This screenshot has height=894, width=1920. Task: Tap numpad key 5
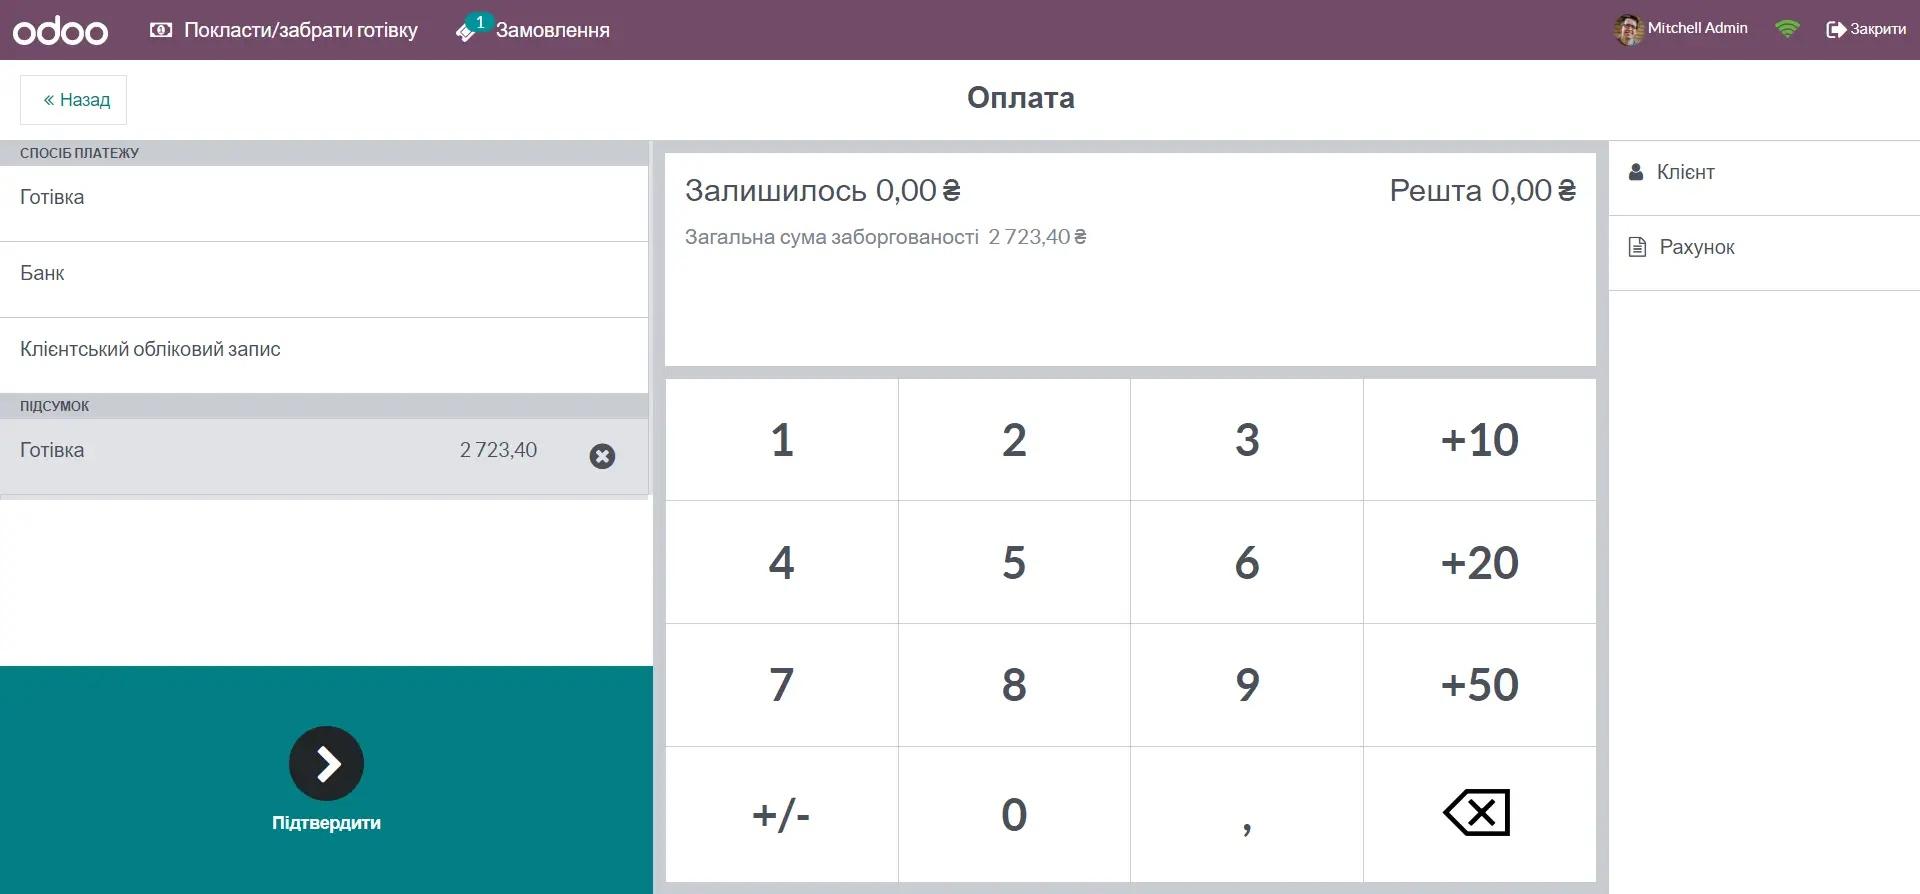click(x=1014, y=562)
